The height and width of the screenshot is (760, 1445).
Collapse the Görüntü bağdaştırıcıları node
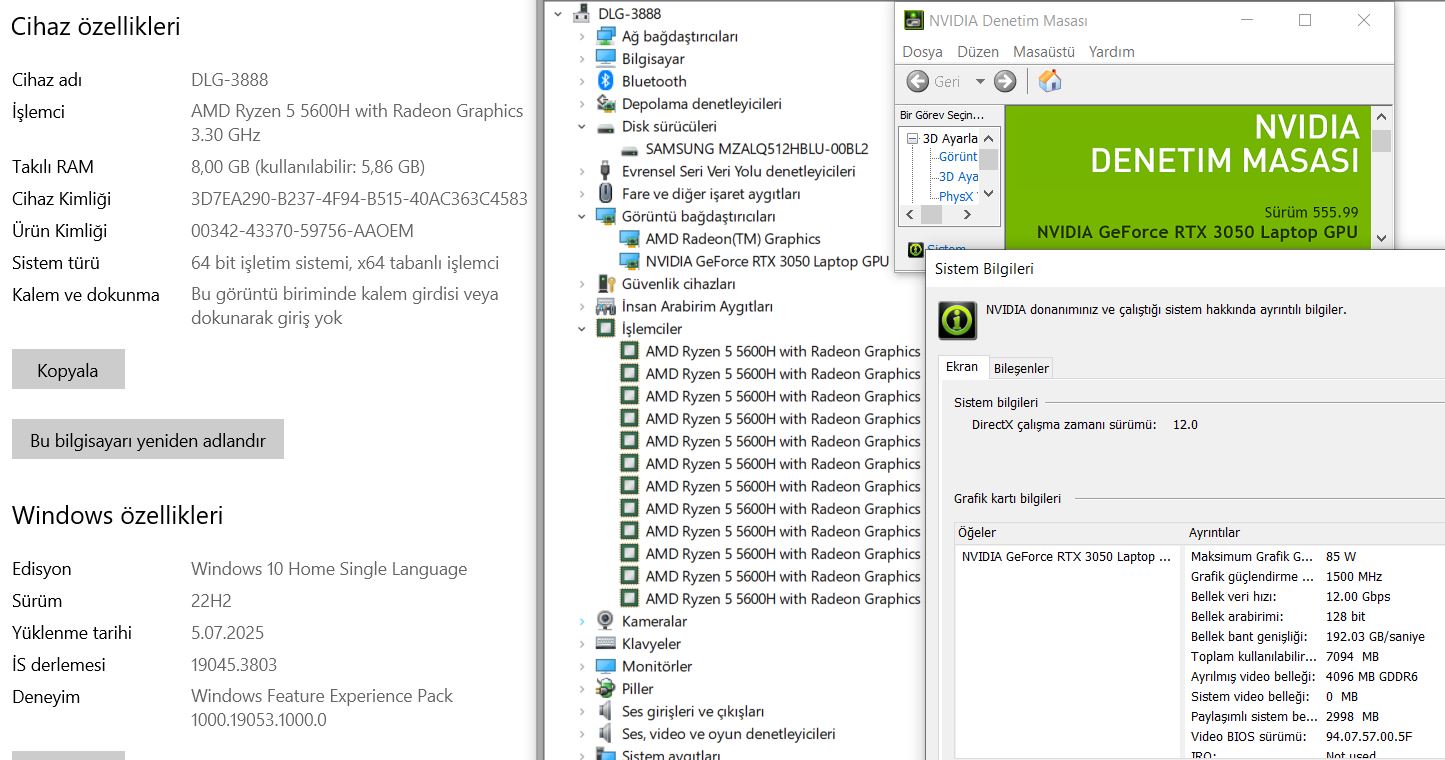click(x=581, y=216)
